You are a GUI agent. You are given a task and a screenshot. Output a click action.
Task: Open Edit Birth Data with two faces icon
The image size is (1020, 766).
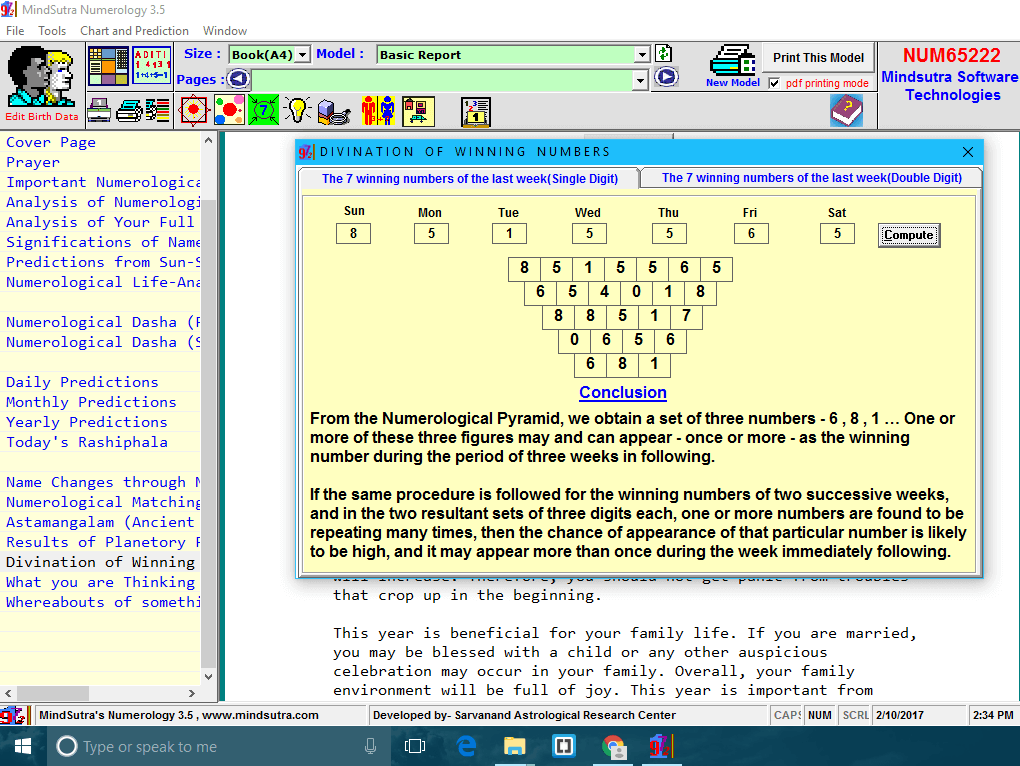[x=42, y=84]
